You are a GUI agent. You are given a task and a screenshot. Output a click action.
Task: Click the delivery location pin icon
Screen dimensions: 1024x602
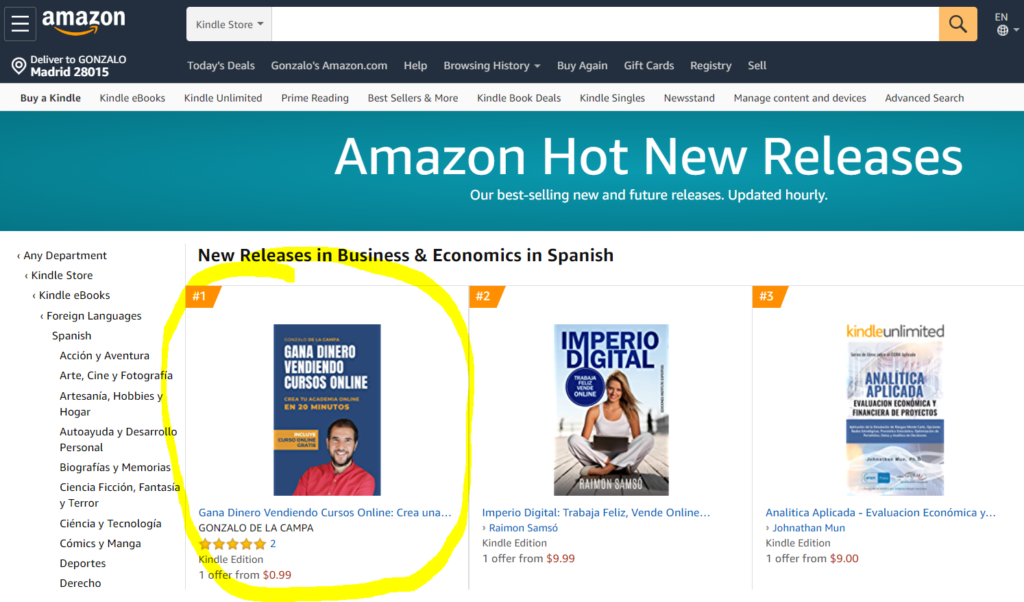(x=18, y=66)
